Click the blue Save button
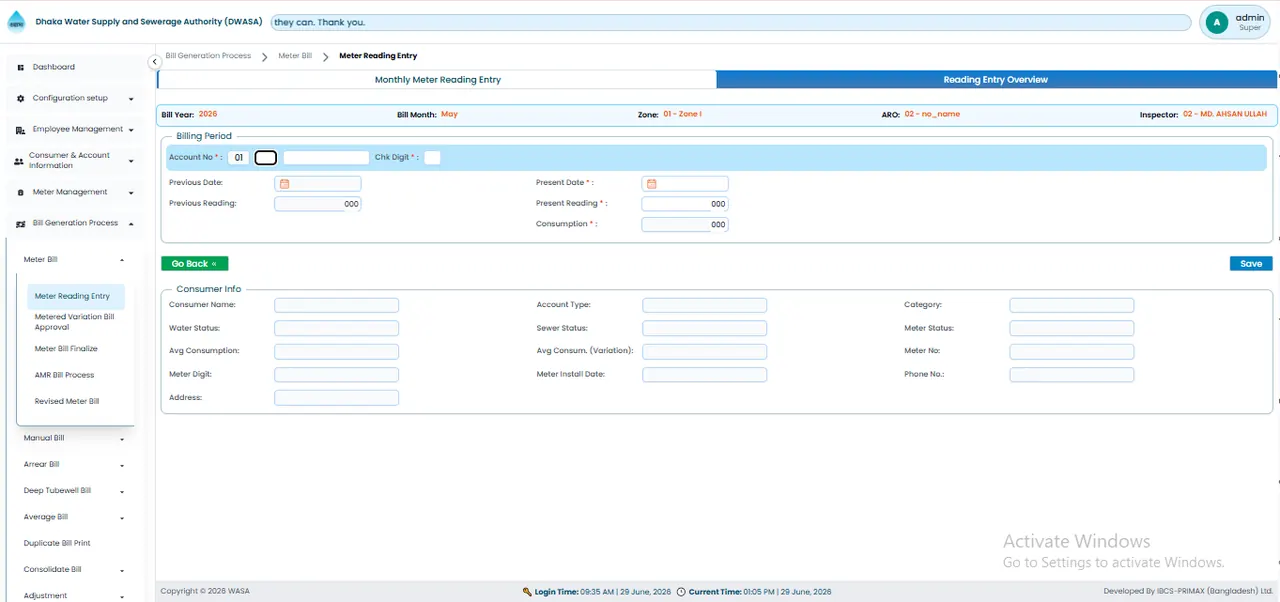 (1251, 264)
